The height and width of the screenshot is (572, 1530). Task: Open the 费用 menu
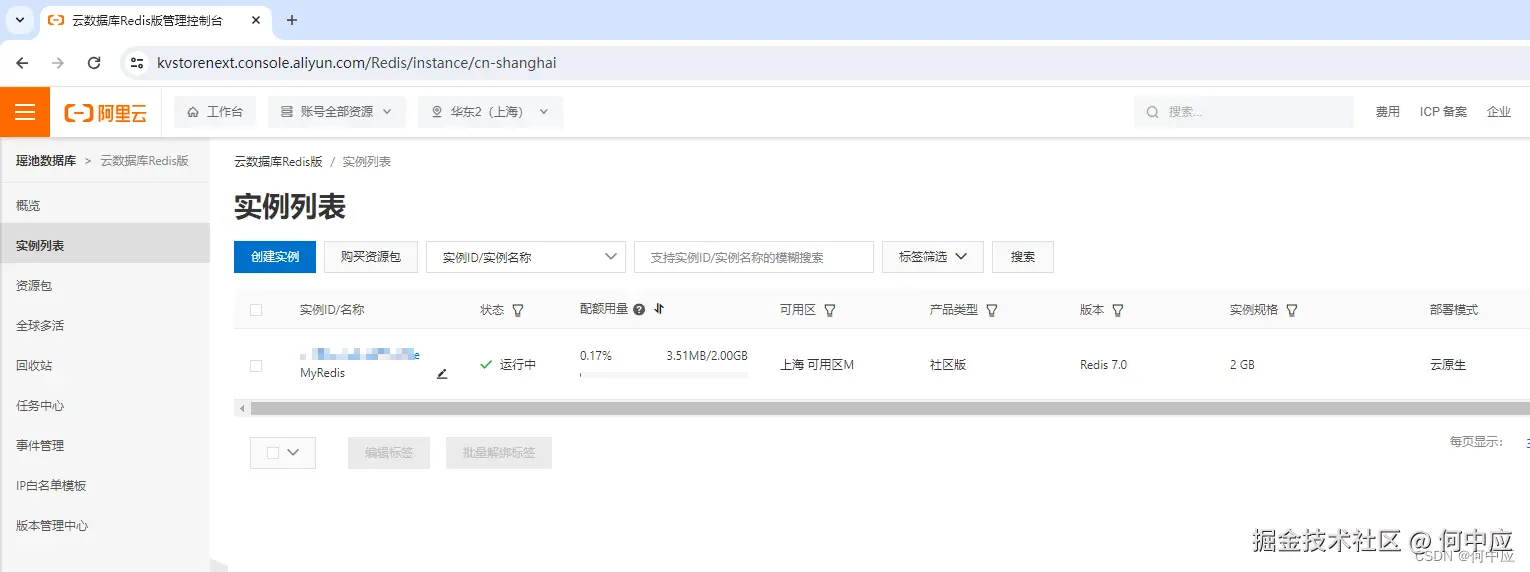click(x=1387, y=112)
